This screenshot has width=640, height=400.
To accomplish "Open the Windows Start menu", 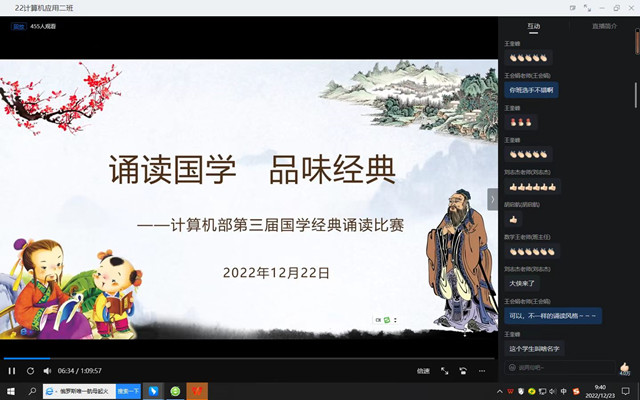I will [10, 391].
